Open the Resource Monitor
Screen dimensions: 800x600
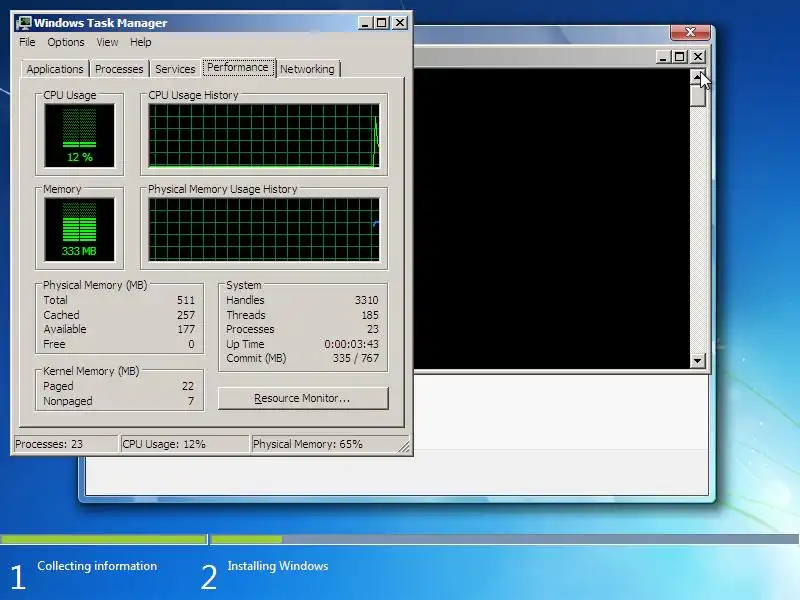pos(303,398)
